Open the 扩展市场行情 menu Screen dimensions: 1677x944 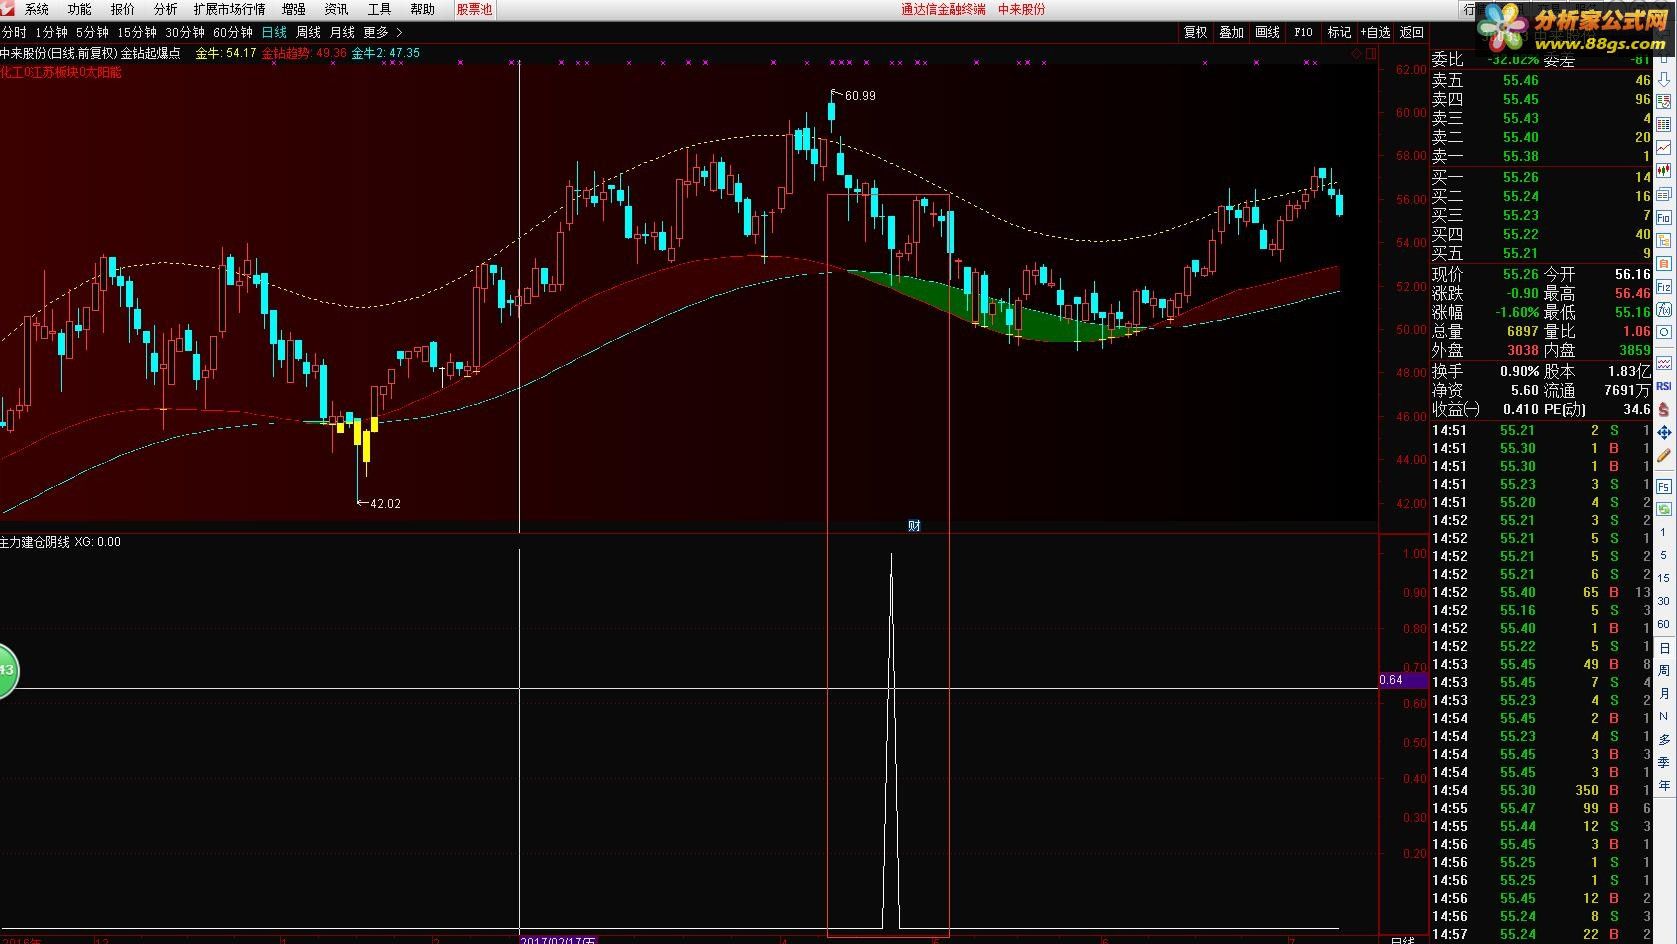point(229,9)
